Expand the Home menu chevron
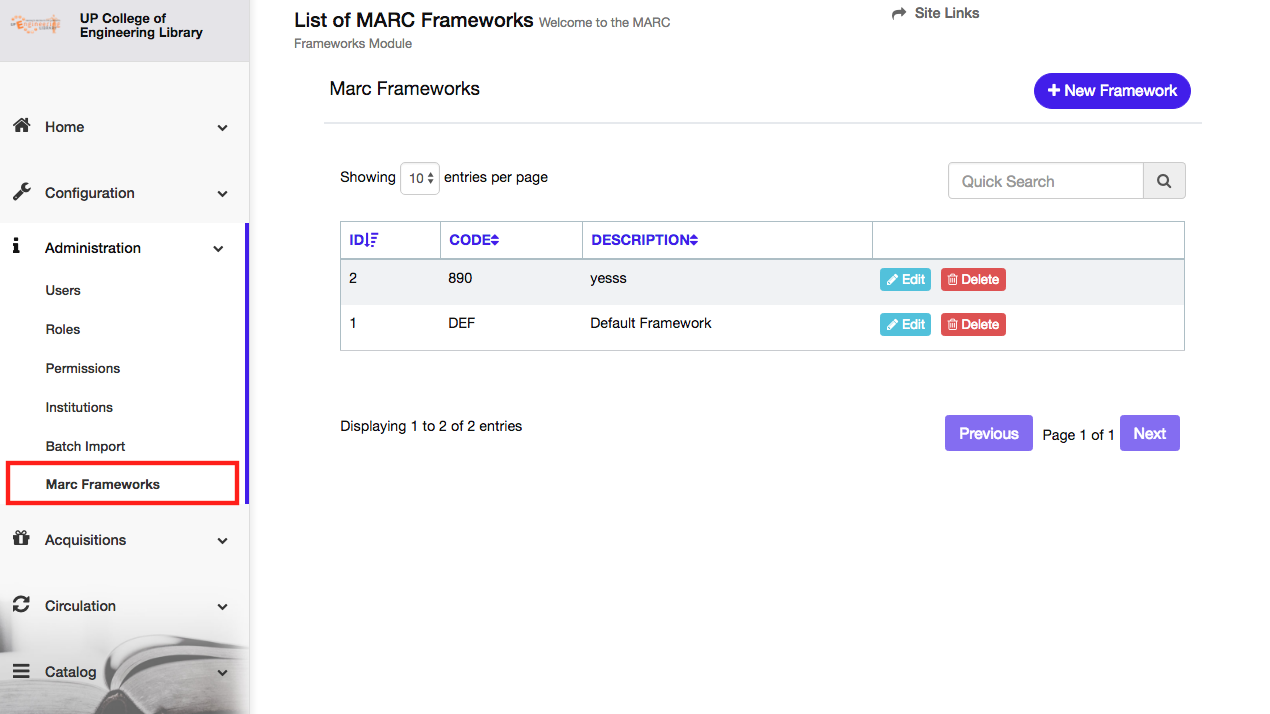The width and height of the screenshot is (1270, 714). point(222,128)
